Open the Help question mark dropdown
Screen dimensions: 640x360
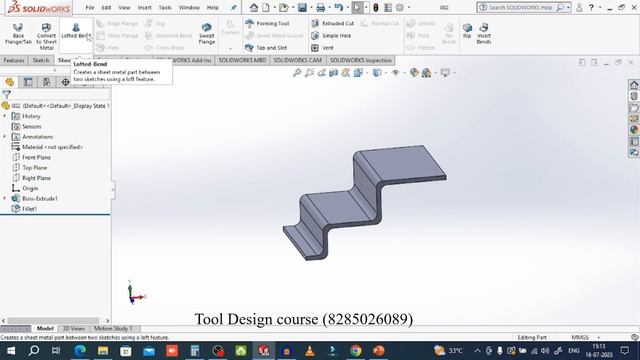(x=600, y=7)
